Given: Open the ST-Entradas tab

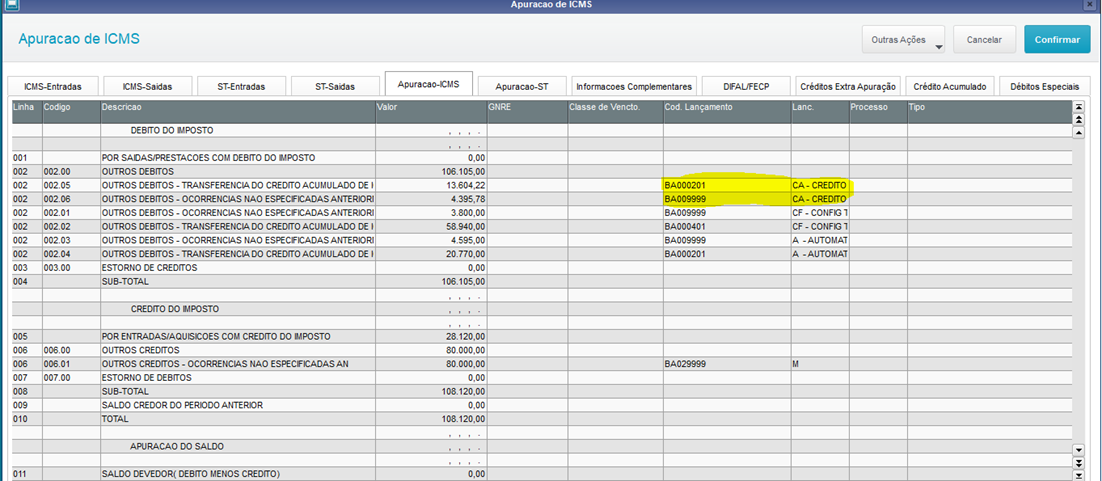Looking at the screenshot, I should click(241, 86).
